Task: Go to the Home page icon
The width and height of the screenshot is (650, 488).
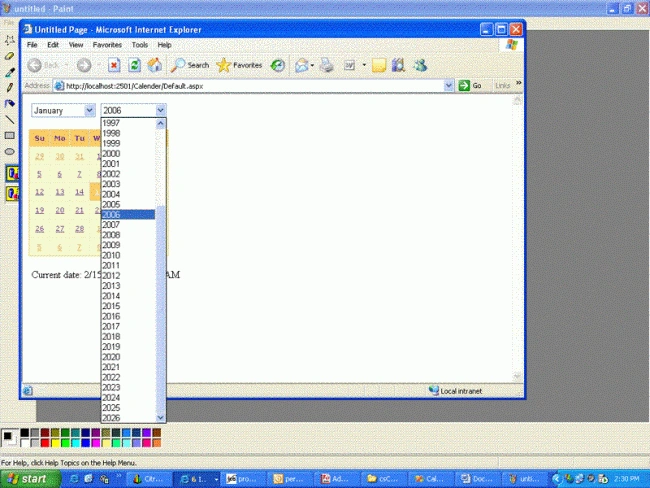Action: [x=155, y=65]
